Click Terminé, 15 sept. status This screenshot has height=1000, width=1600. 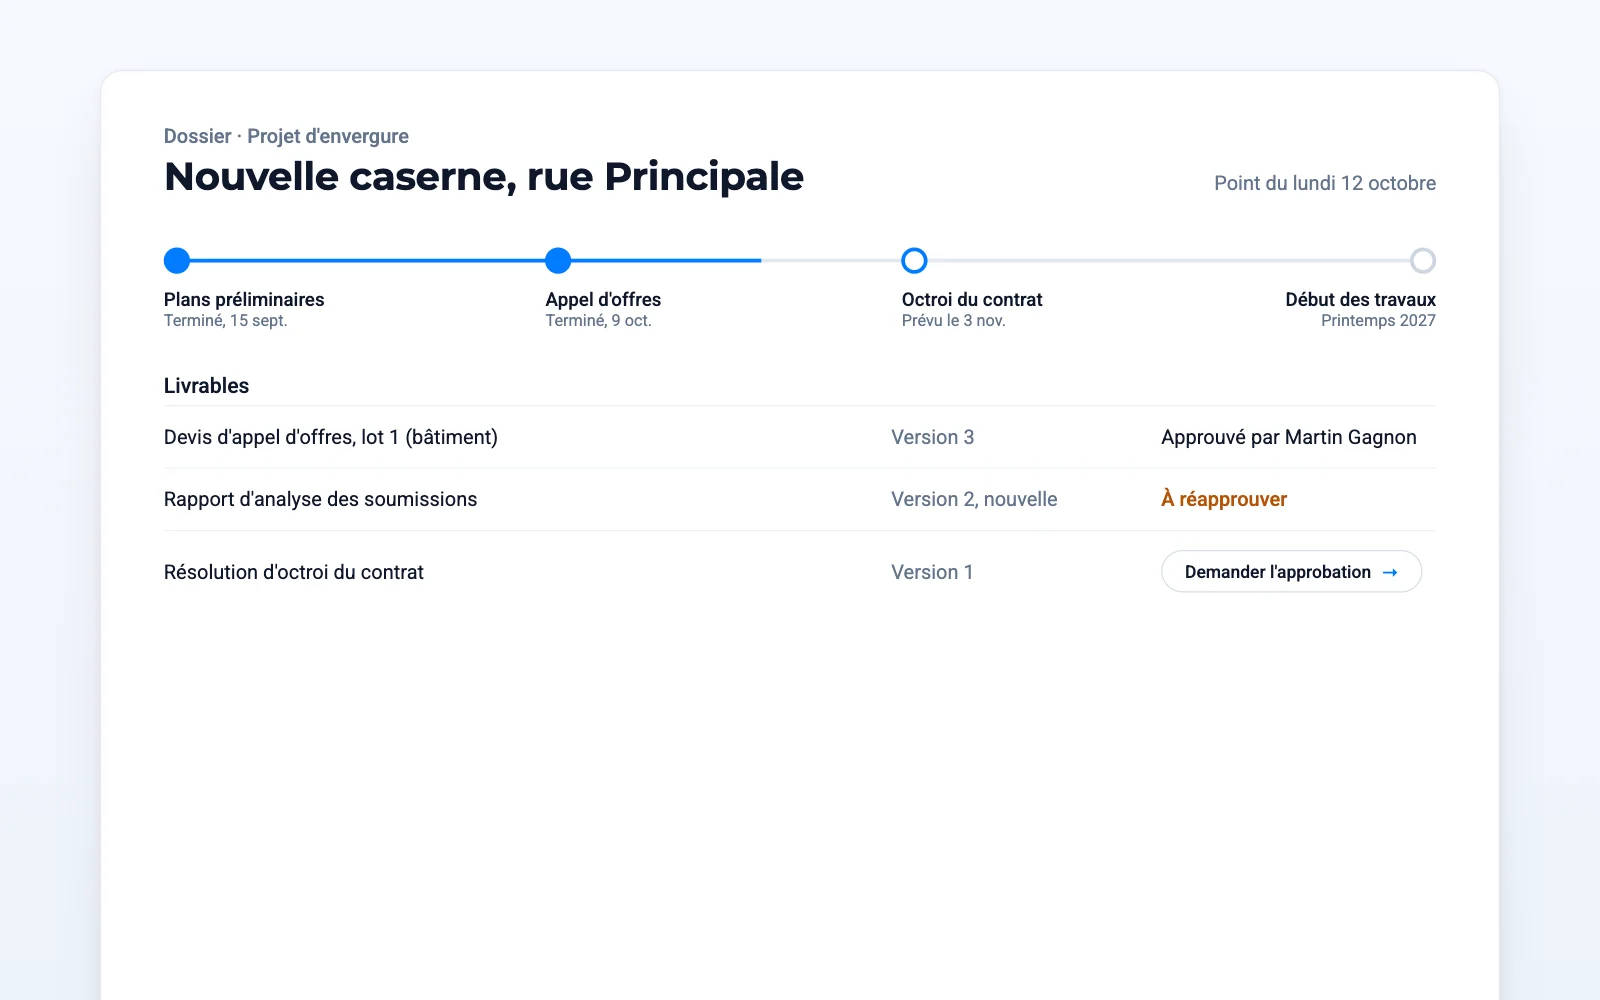point(225,321)
